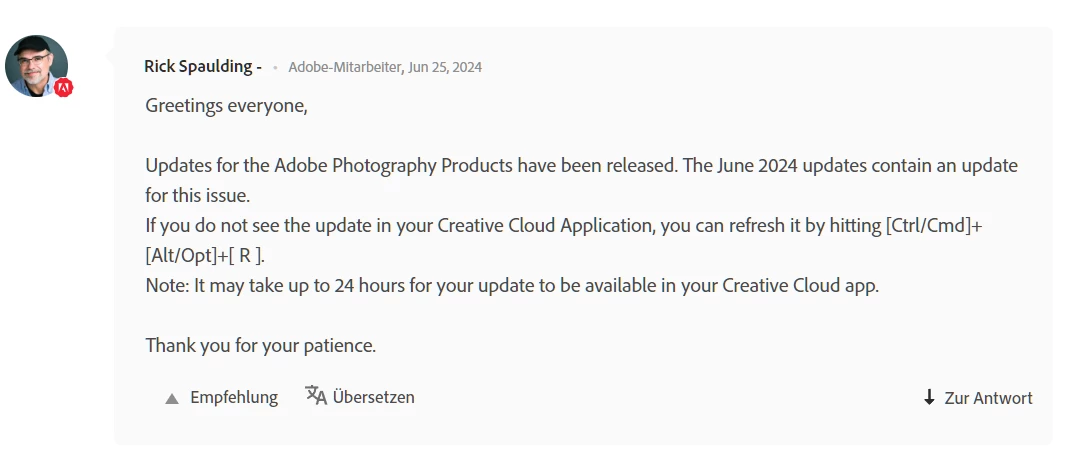Click the red Adobe badge on avatar

[x=64, y=88]
